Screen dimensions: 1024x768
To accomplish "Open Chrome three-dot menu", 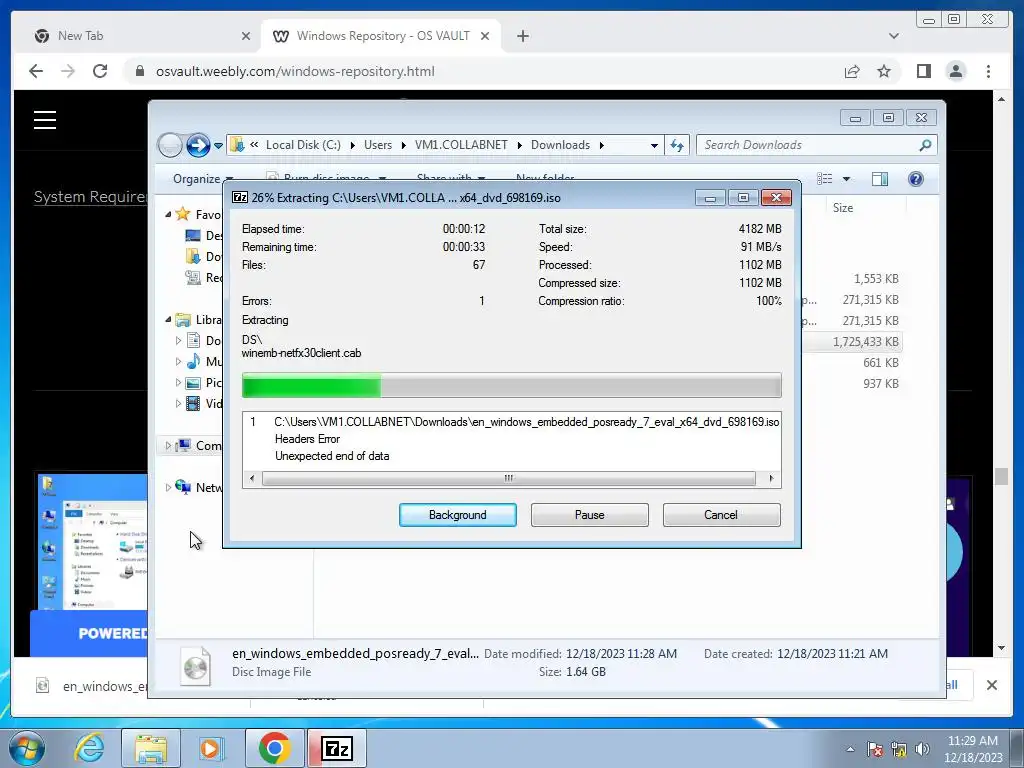I will point(988,71).
